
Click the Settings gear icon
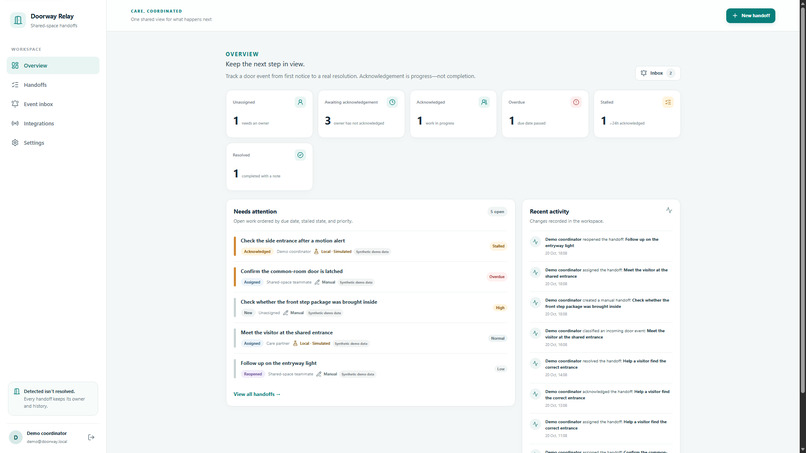(x=15, y=143)
